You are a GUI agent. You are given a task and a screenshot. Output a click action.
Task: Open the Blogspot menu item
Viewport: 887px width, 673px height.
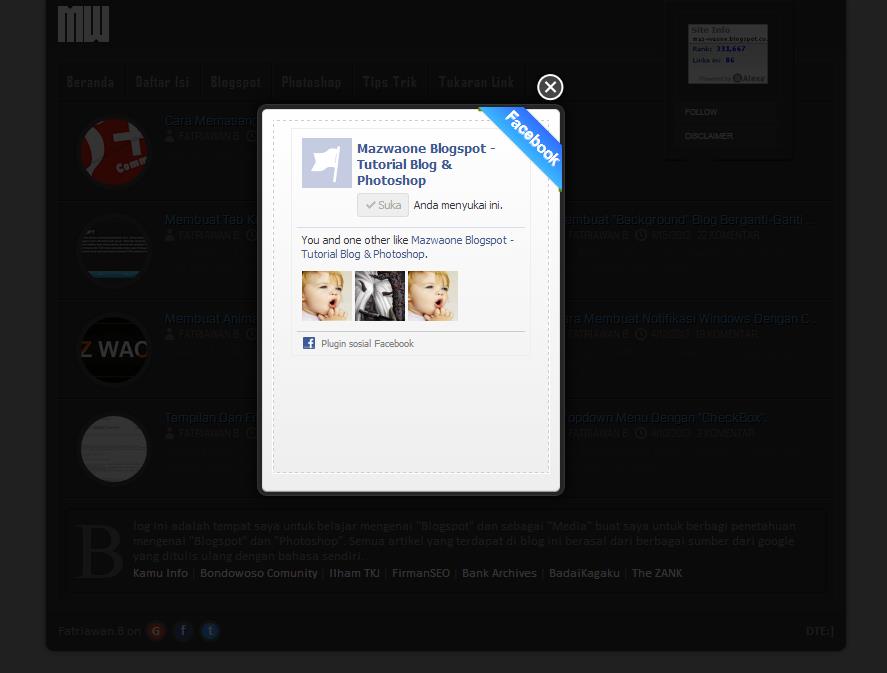click(235, 82)
